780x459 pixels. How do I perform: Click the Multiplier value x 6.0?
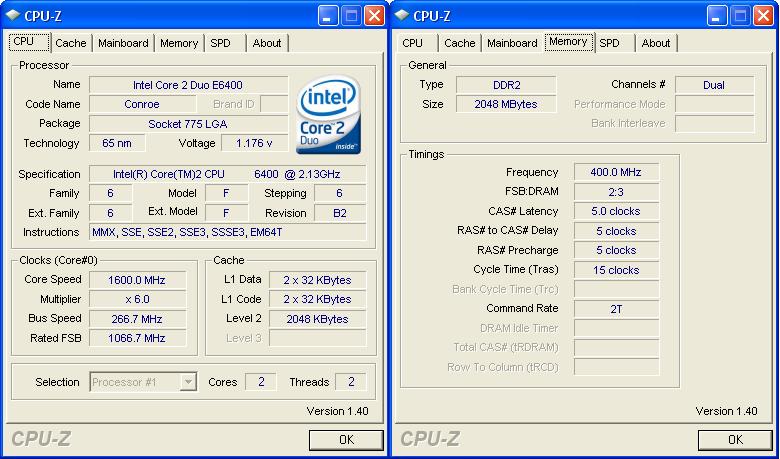click(x=138, y=299)
